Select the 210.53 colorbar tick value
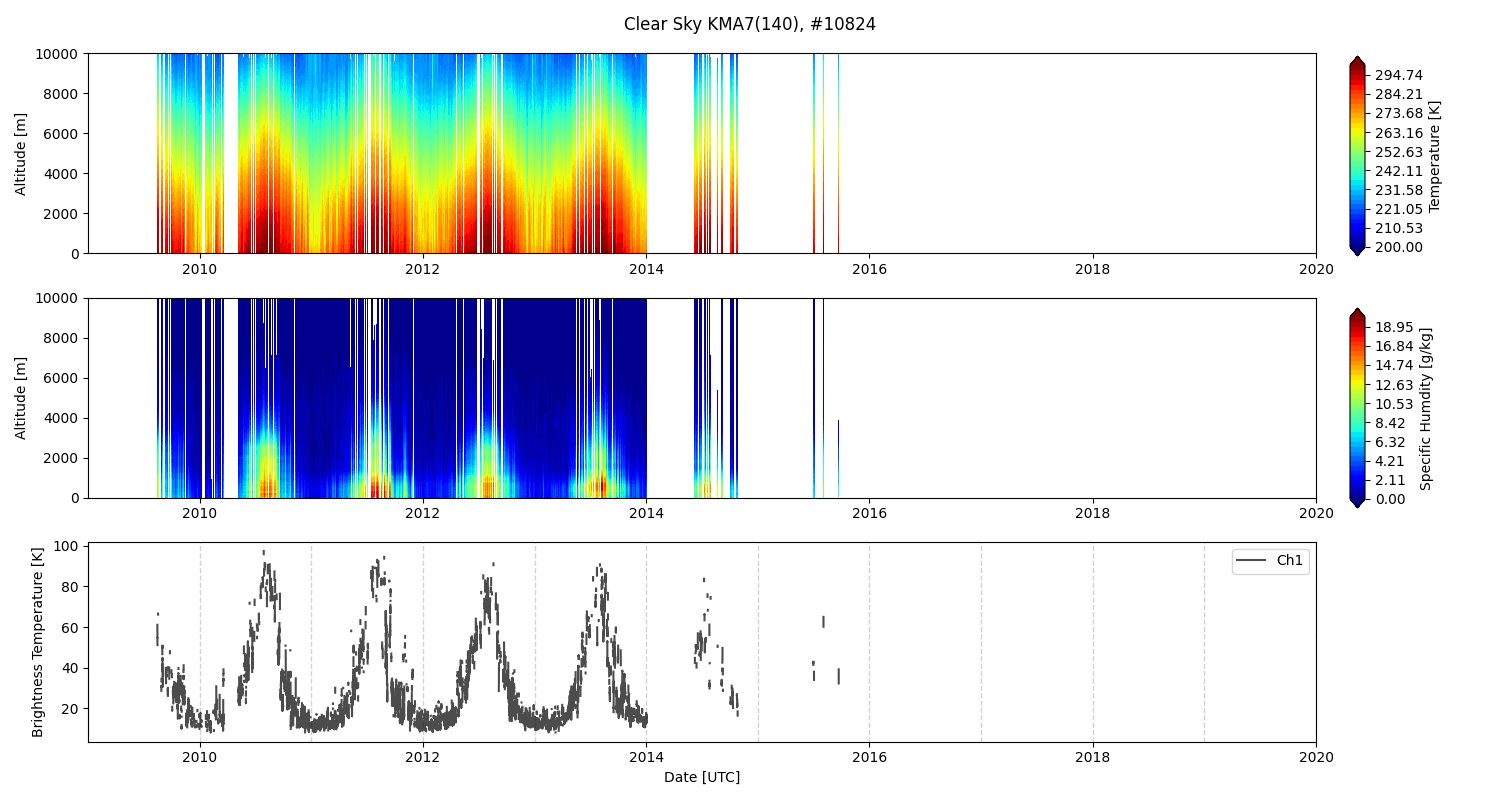 pos(1398,228)
